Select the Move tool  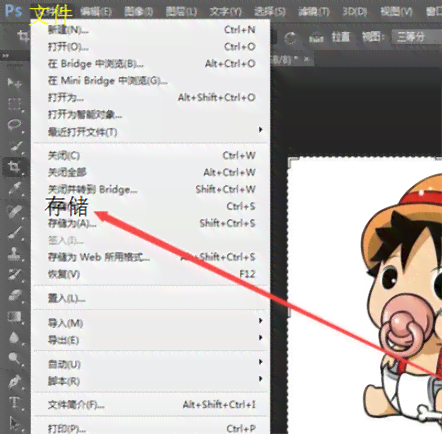[x=14, y=82]
